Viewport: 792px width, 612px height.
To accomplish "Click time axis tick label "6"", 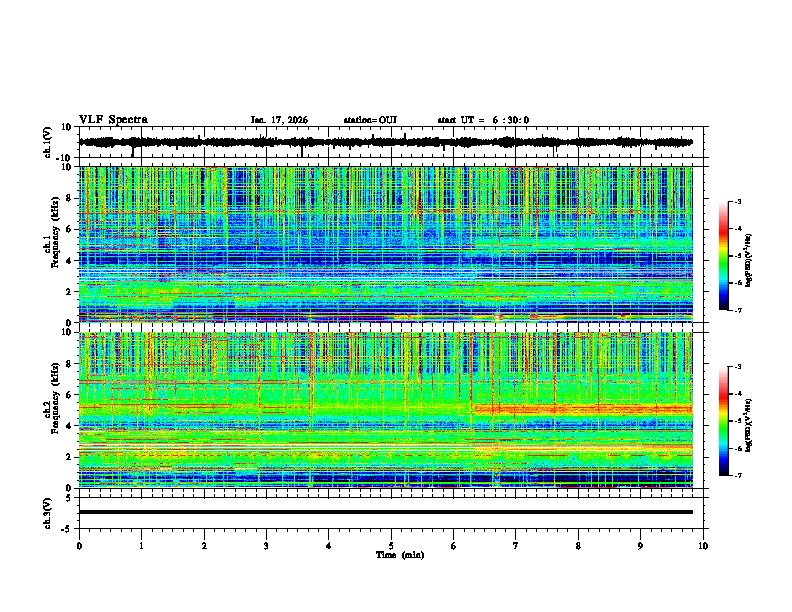I will (x=453, y=546).
